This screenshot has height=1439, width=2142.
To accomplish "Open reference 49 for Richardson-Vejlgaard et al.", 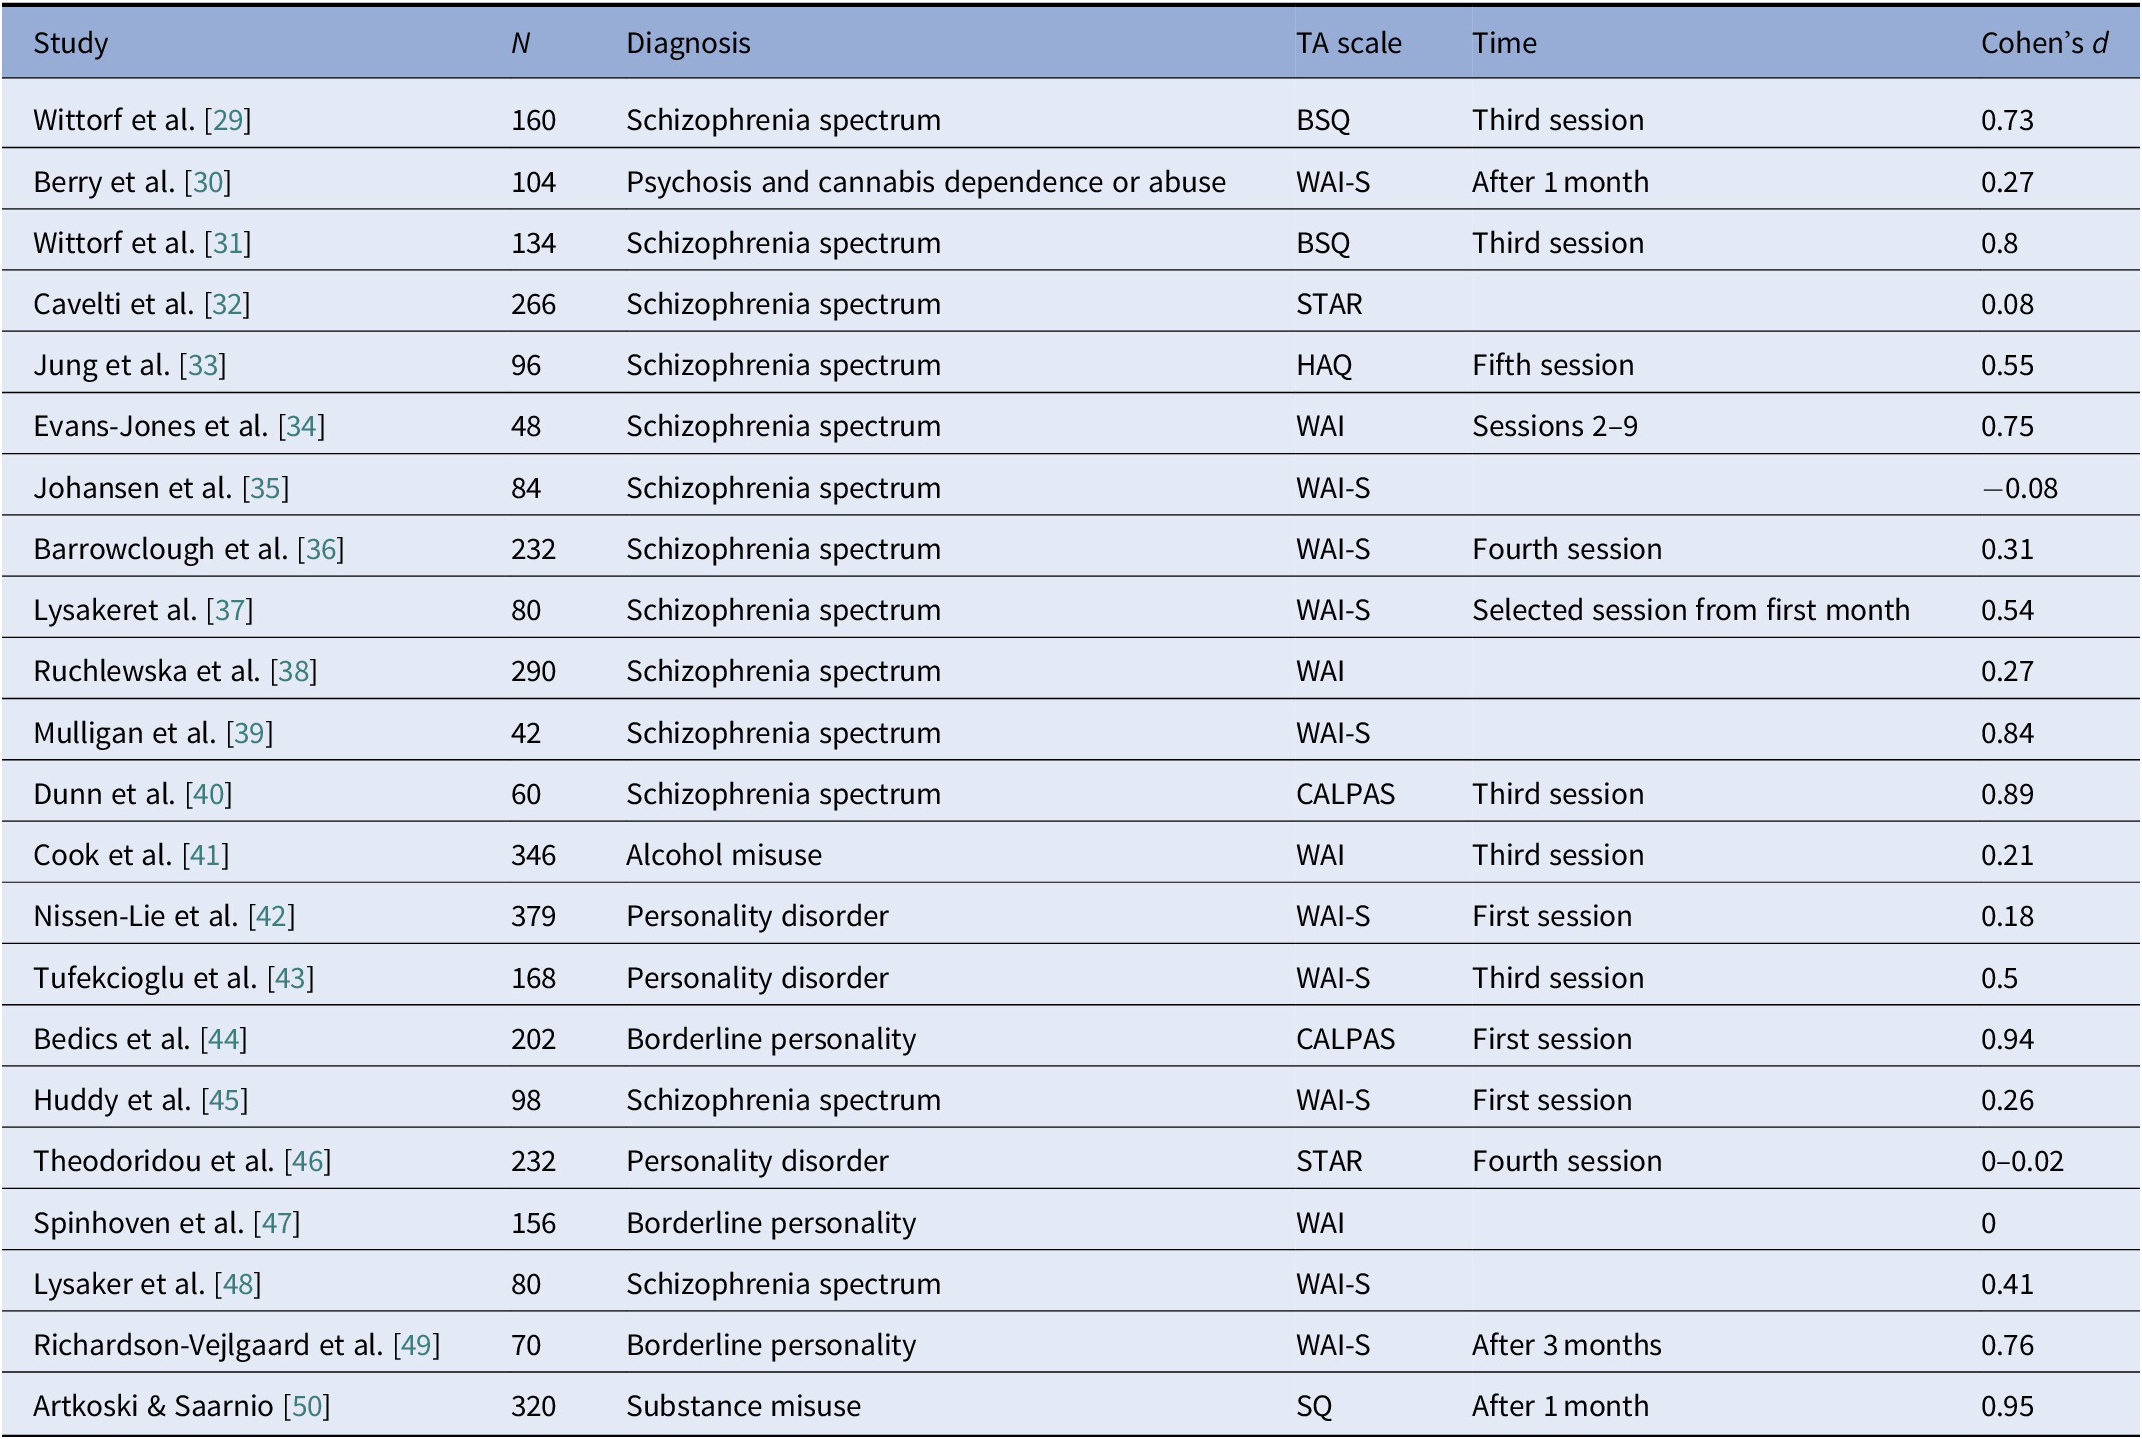I will pos(416,1345).
